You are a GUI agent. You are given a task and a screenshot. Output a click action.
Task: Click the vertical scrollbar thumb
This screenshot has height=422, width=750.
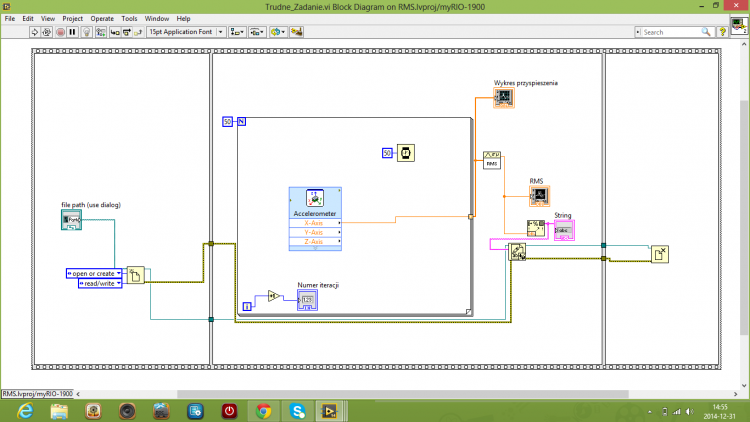click(x=744, y=218)
